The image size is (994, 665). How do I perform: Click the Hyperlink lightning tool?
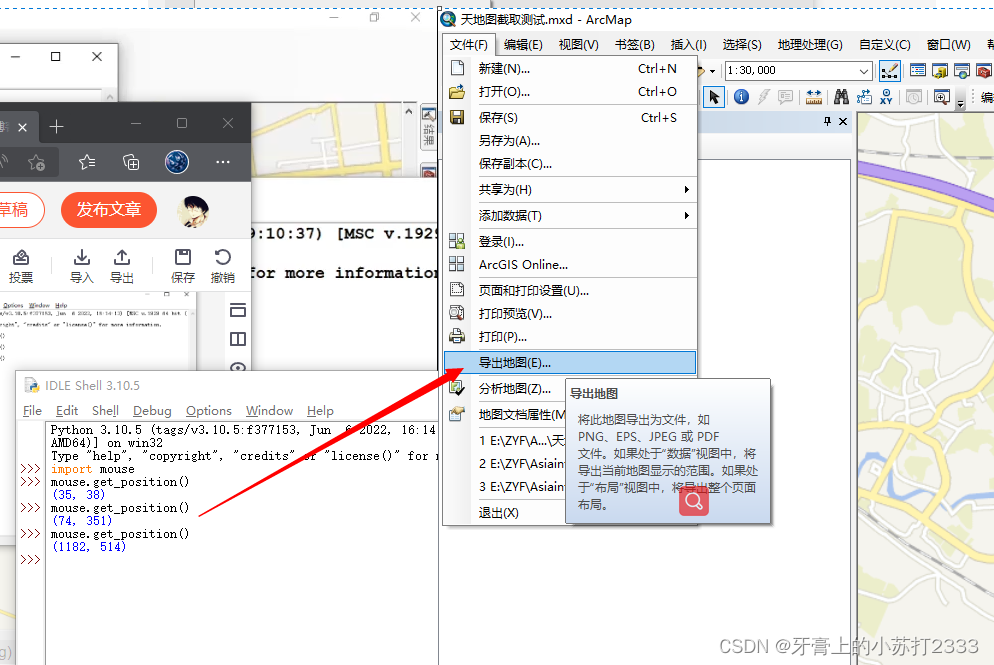[763, 97]
